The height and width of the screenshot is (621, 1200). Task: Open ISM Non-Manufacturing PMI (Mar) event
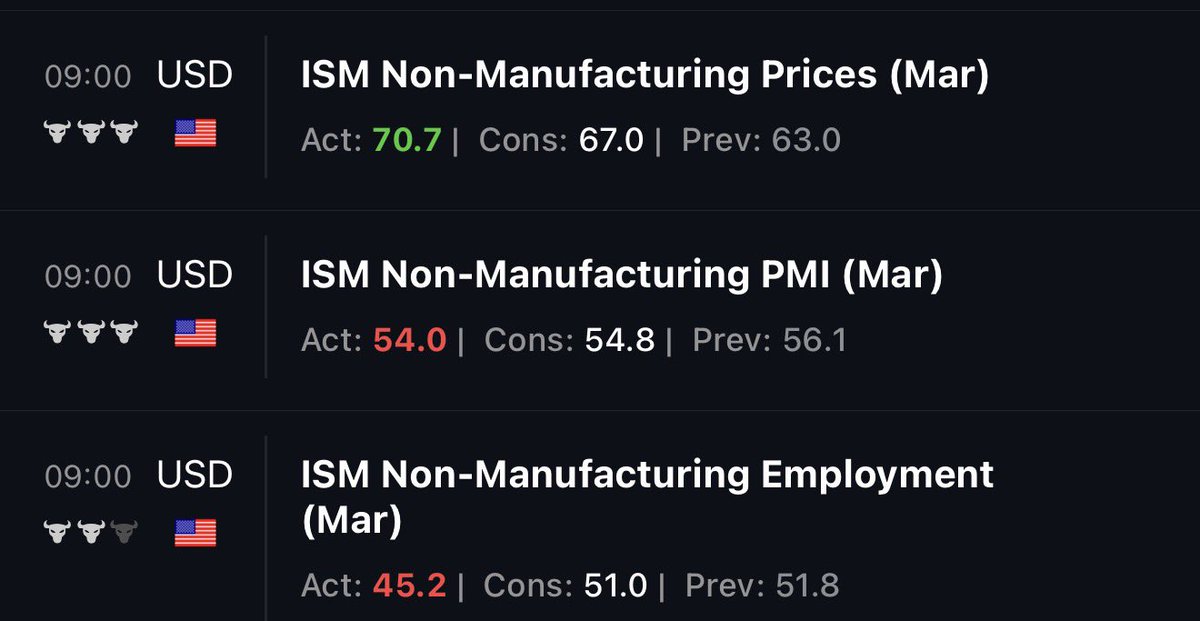click(621, 277)
